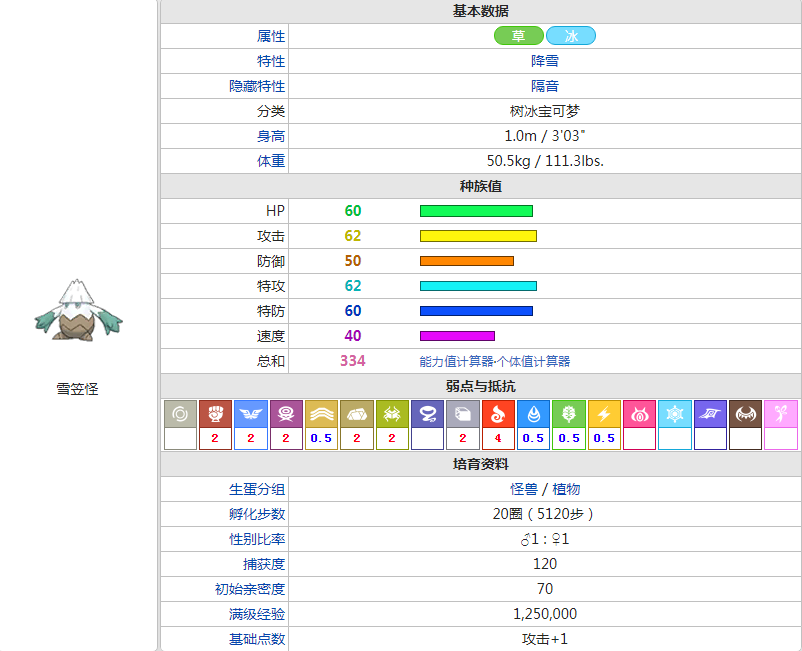This screenshot has width=802, height=651.
Task: Click the 20圈（5120步）hatch steps value
Action: tap(545, 514)
